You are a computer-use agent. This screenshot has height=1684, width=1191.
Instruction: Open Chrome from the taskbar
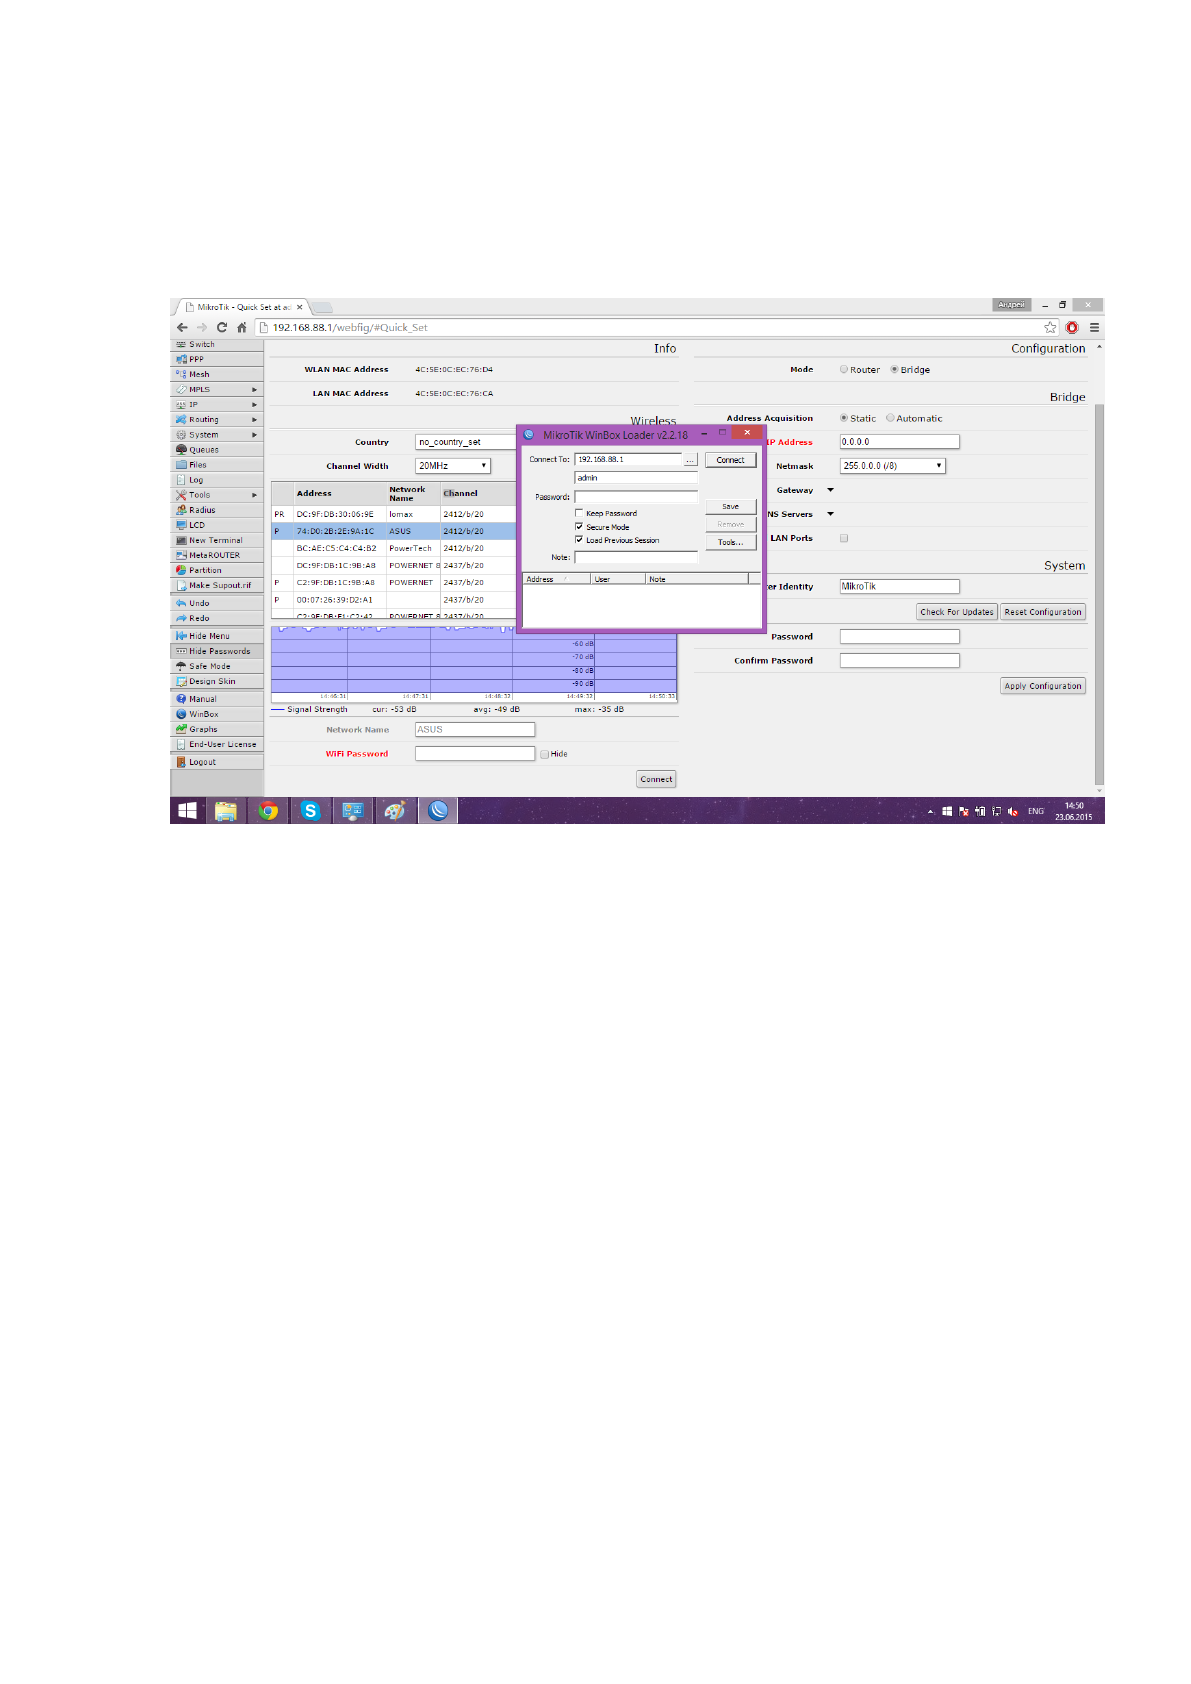[268, 811]
